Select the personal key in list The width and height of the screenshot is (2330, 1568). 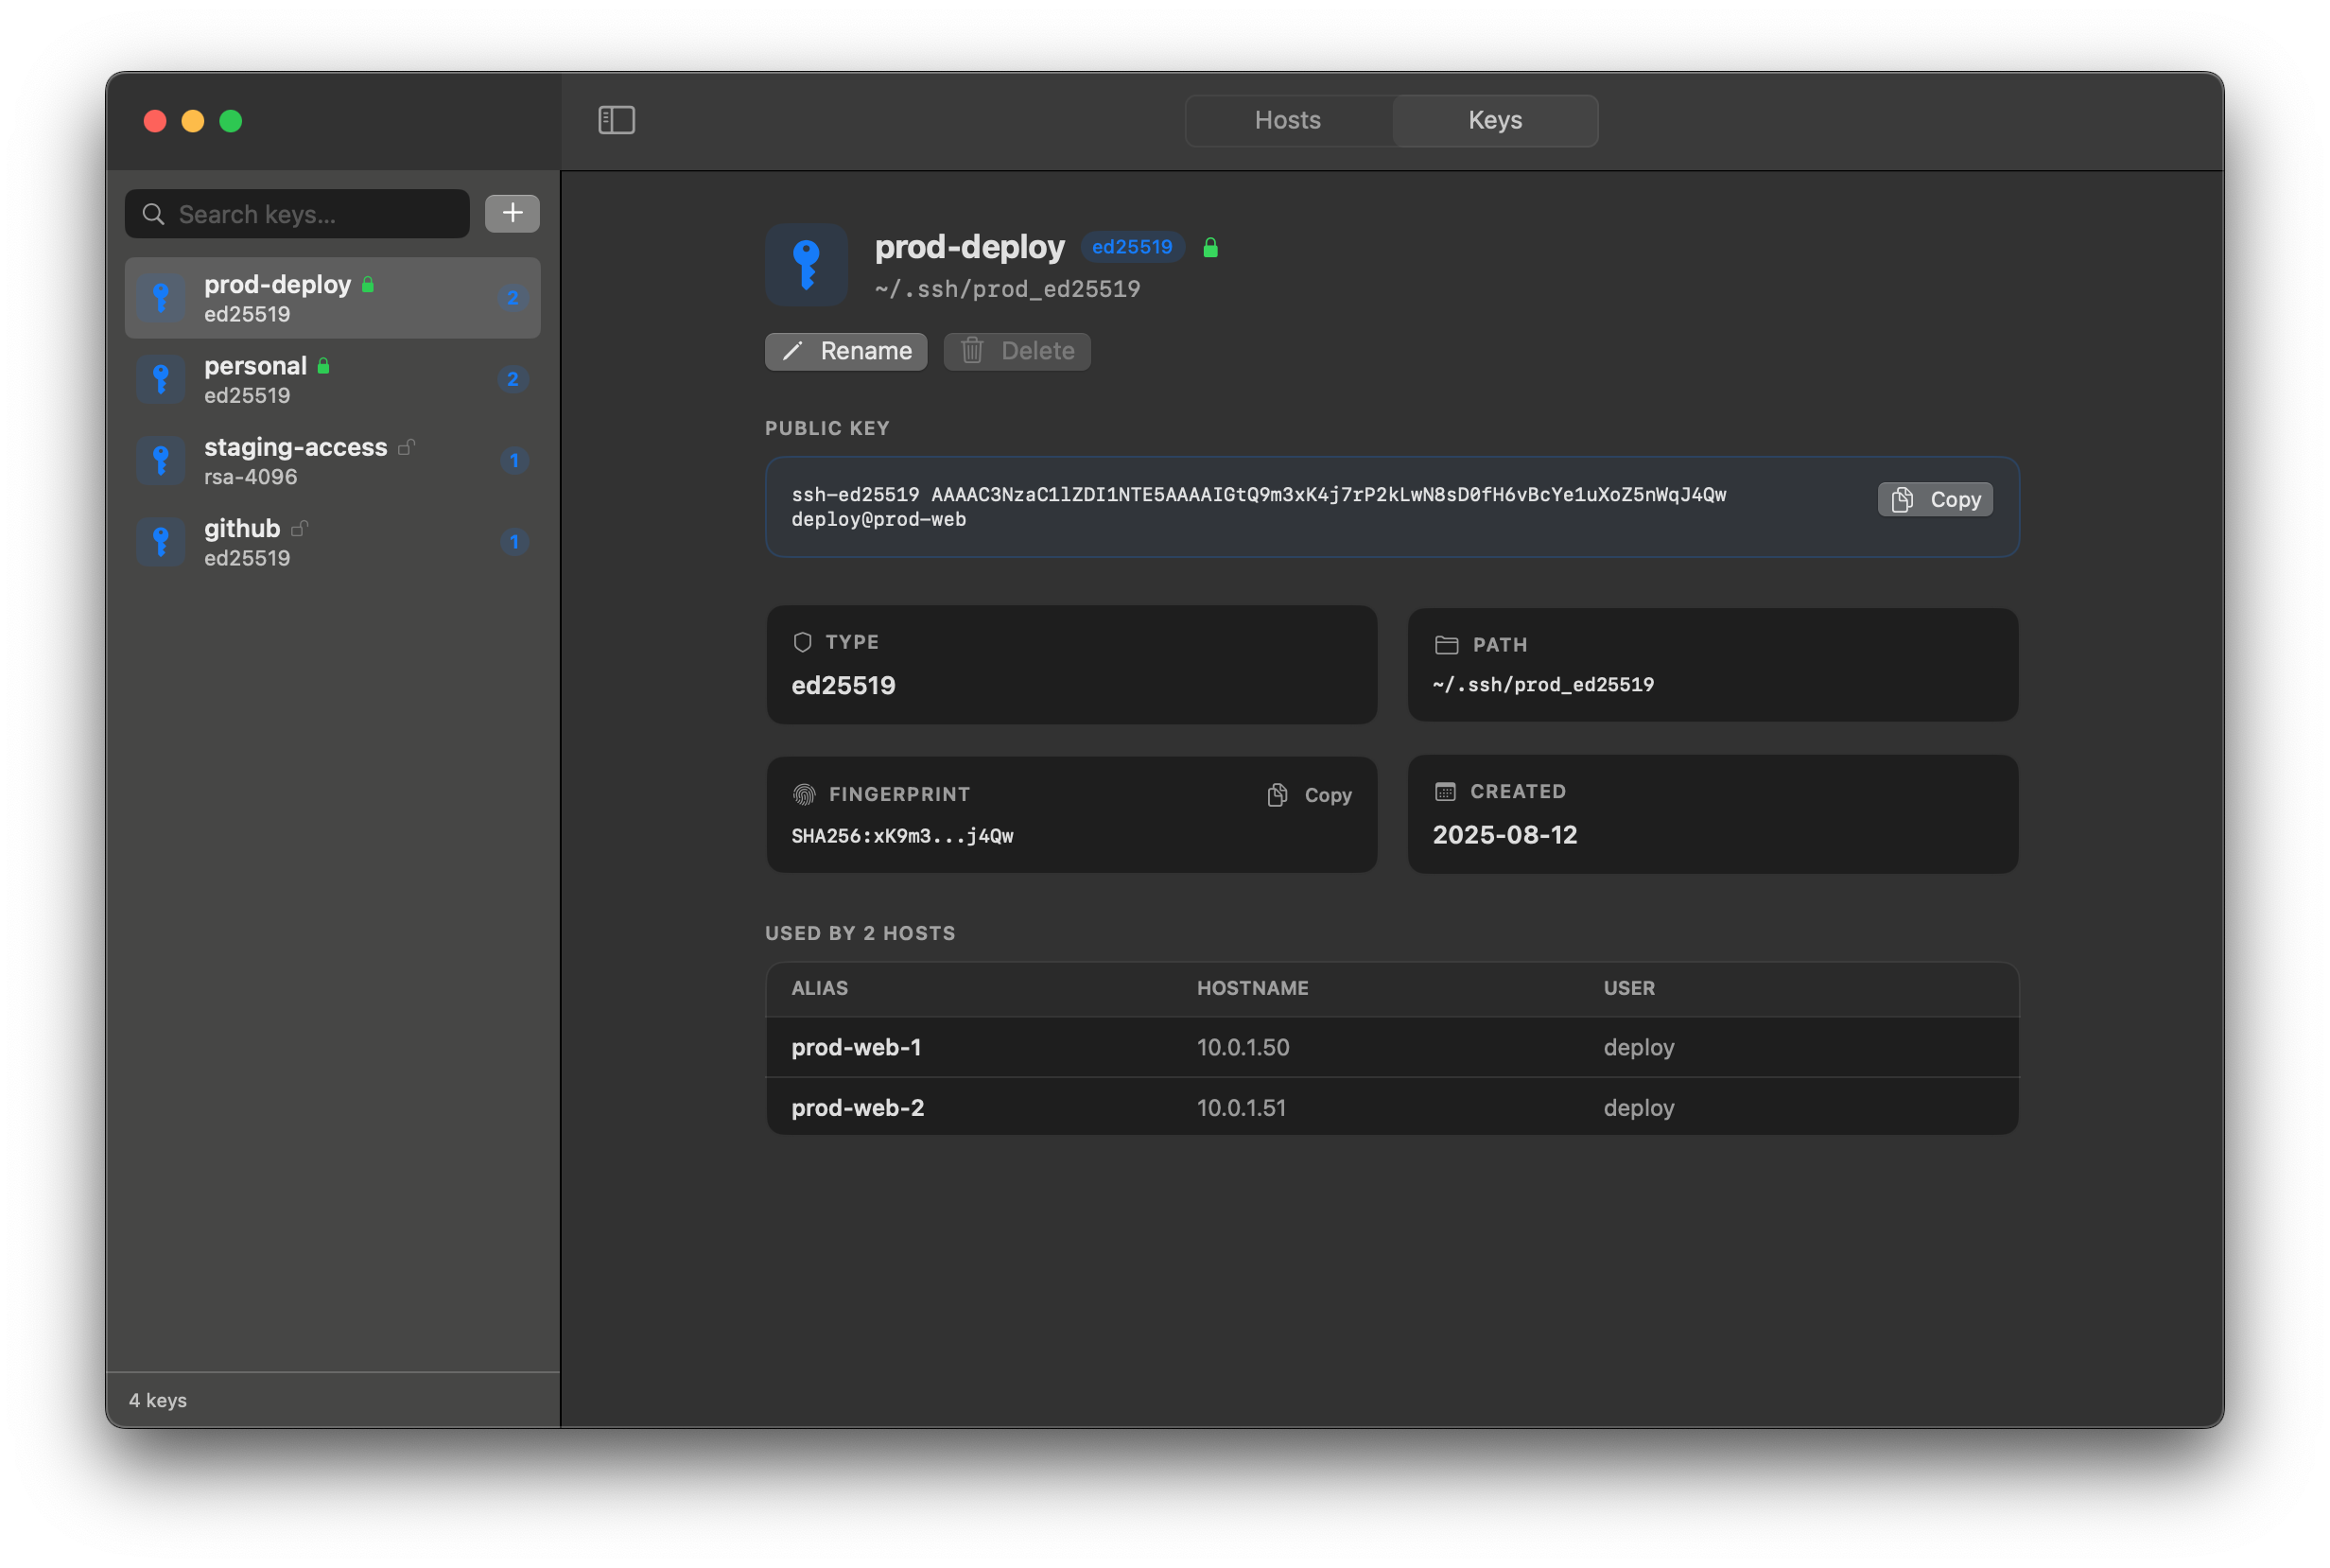tap(332, 379)
